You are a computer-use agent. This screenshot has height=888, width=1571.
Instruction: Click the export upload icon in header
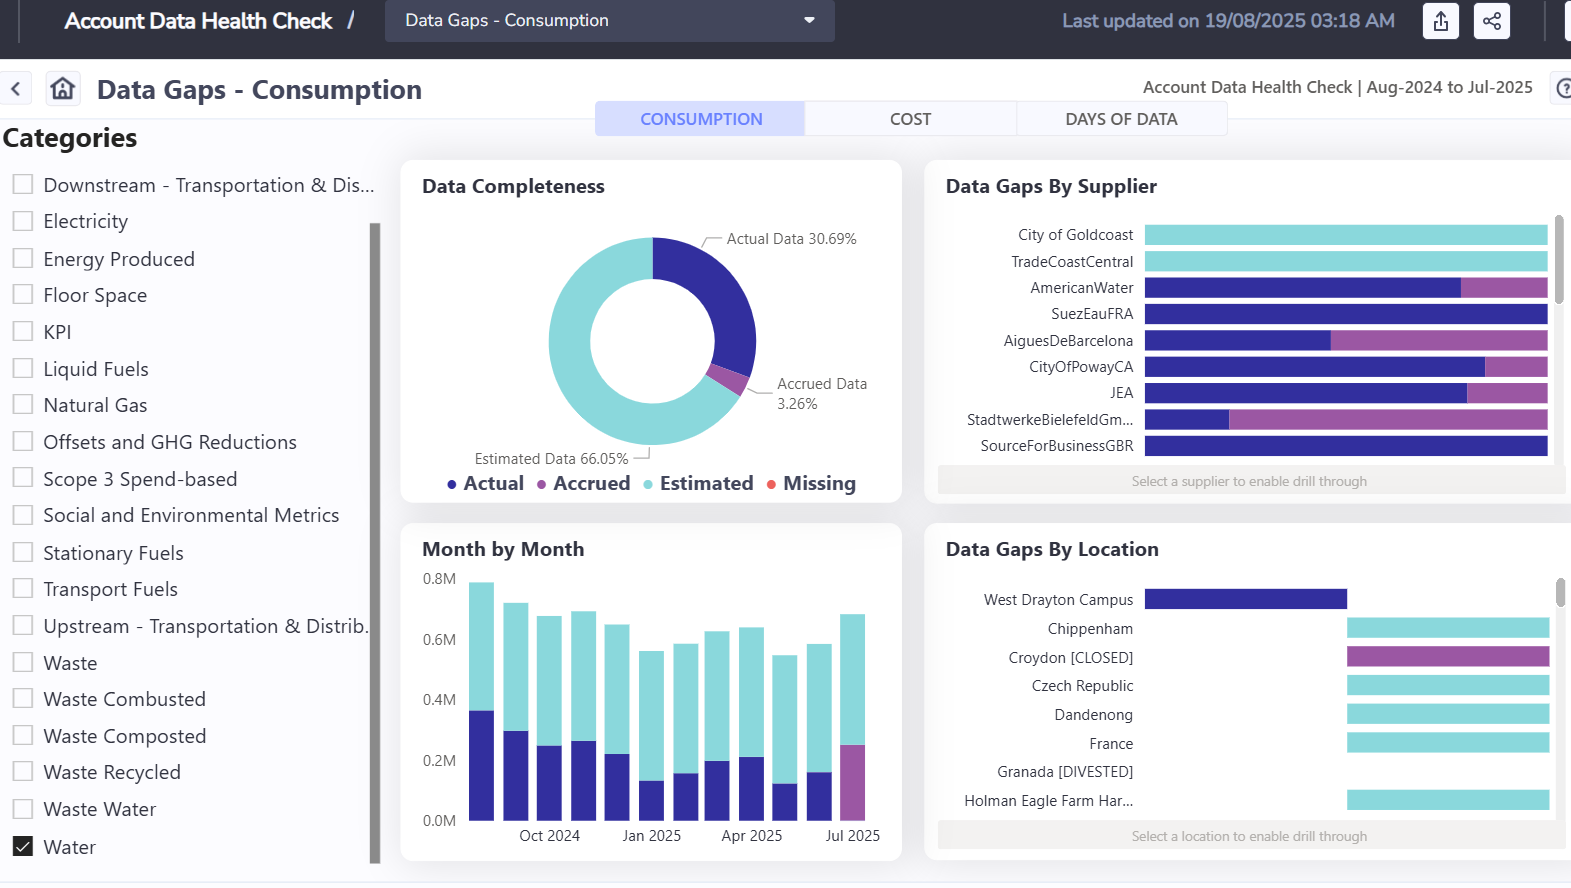coord(1440,21)
